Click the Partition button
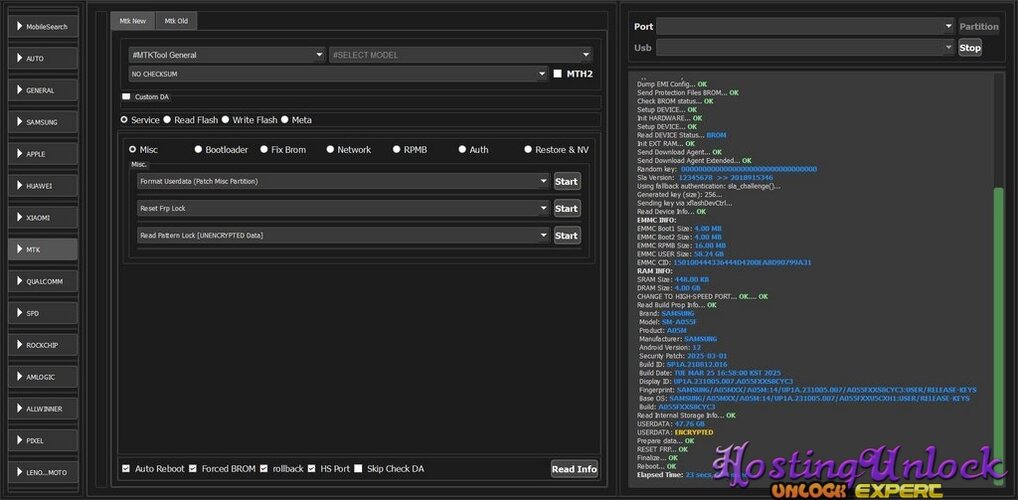 coord(978,27)
